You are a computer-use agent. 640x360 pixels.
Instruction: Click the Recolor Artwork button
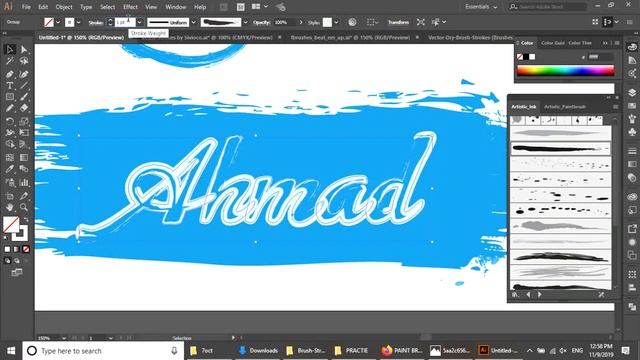(352, 22)
